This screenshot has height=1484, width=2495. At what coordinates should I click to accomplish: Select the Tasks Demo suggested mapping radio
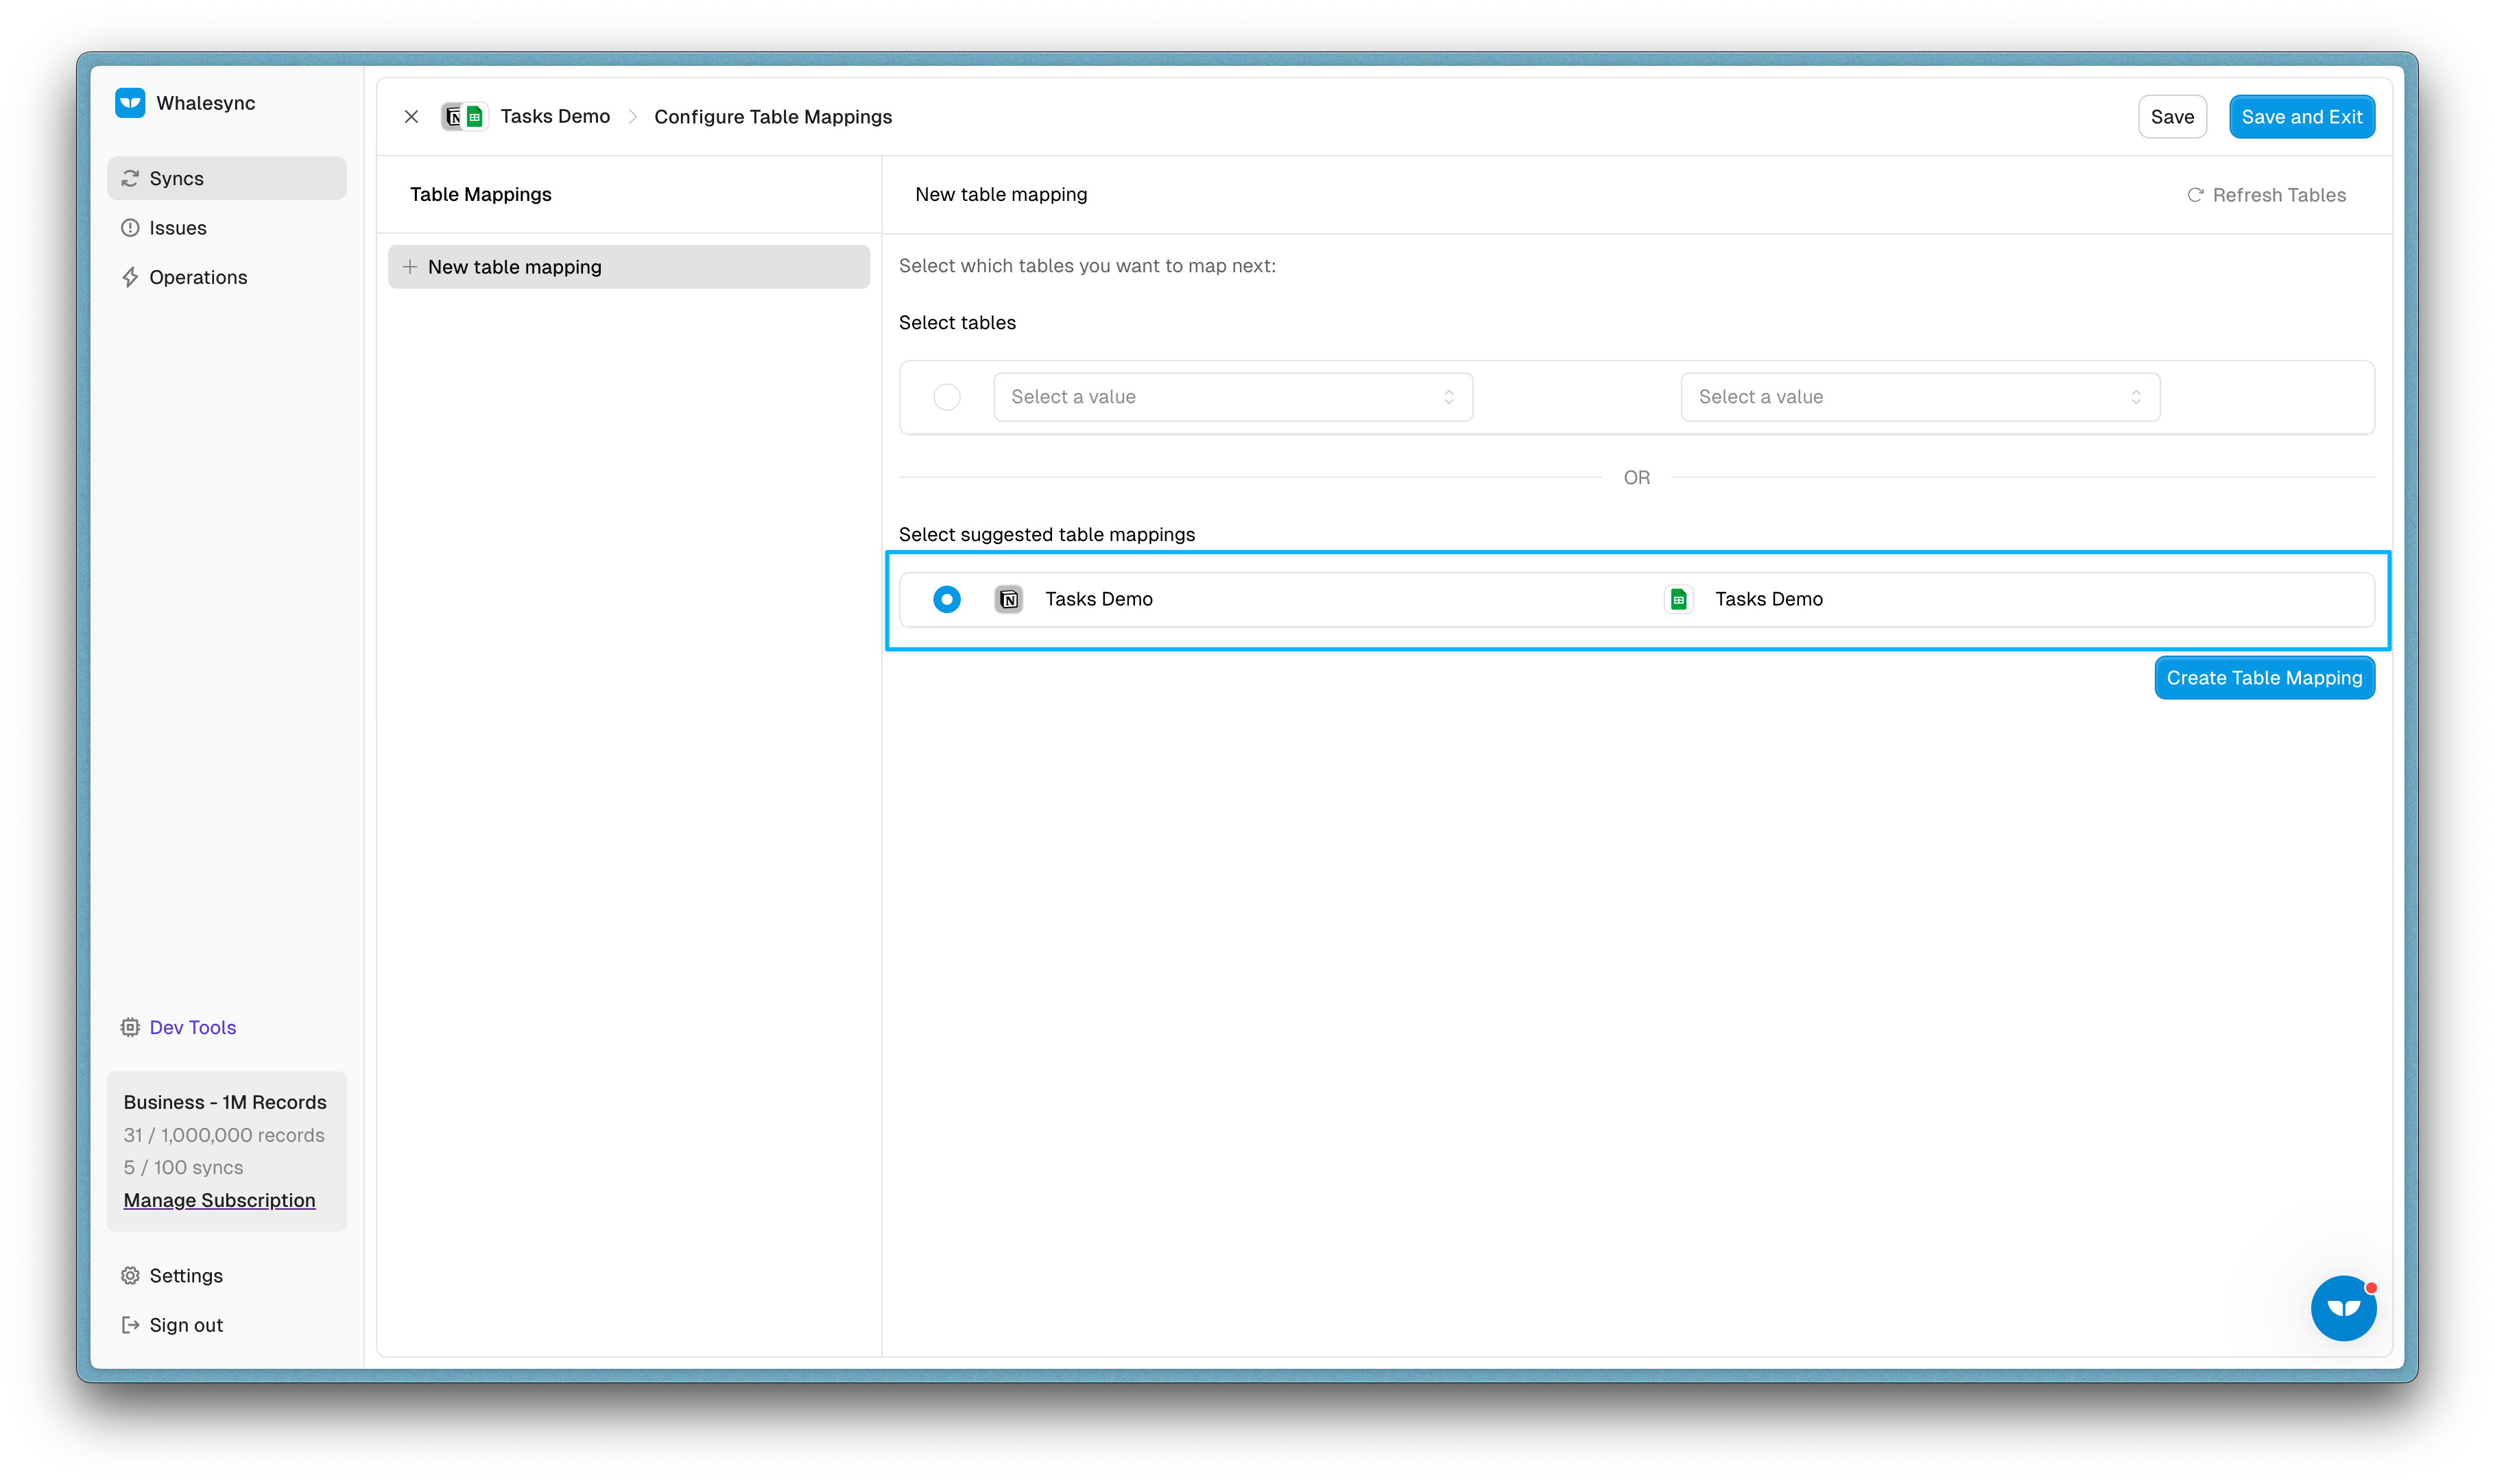tap(946, 599)
